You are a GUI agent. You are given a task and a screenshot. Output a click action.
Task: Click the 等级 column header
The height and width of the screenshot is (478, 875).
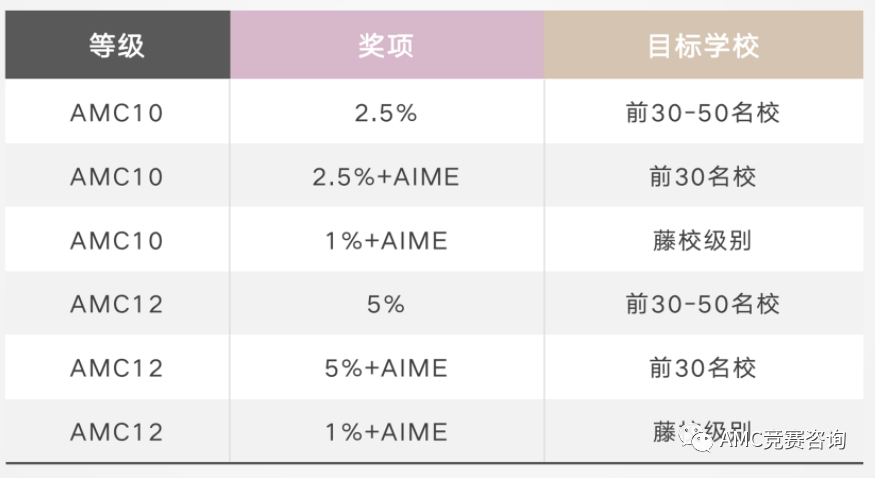117,45
